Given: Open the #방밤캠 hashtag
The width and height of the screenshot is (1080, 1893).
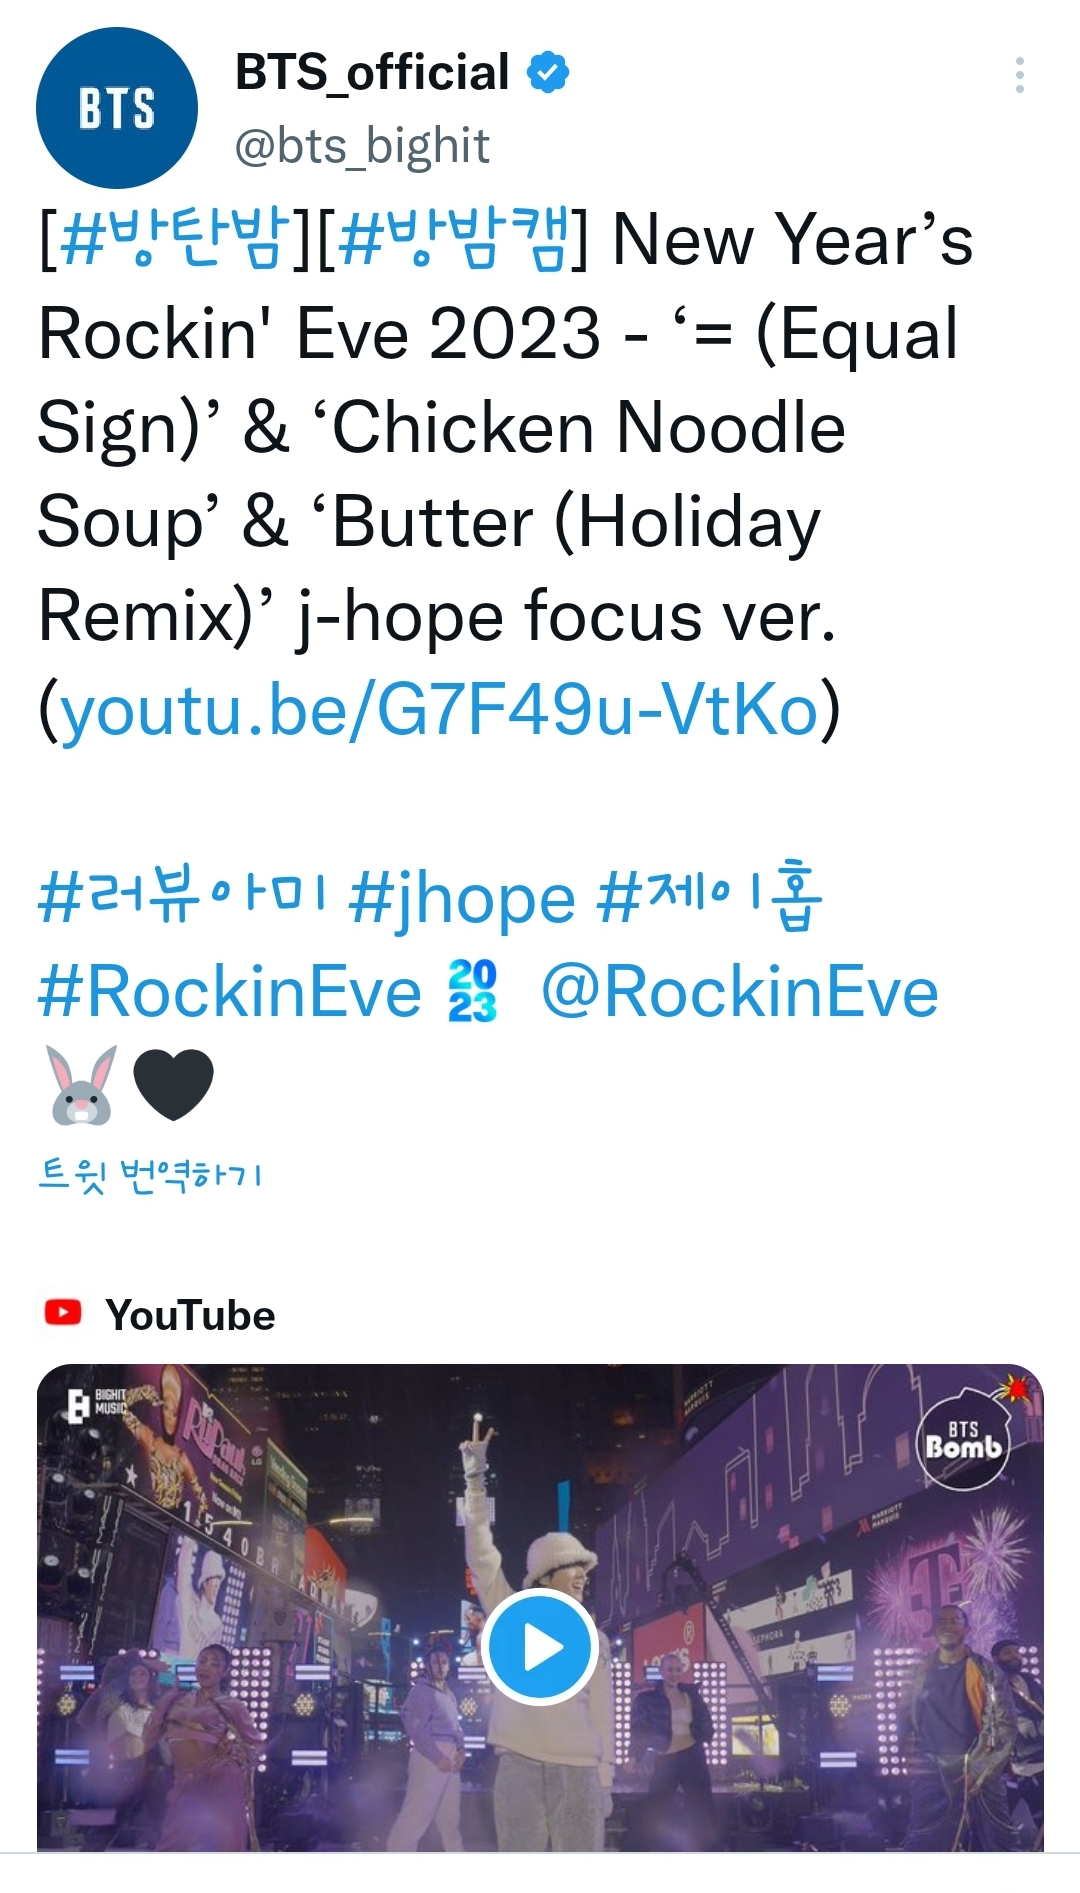Looking at the screenshot, I should [455, 239].
